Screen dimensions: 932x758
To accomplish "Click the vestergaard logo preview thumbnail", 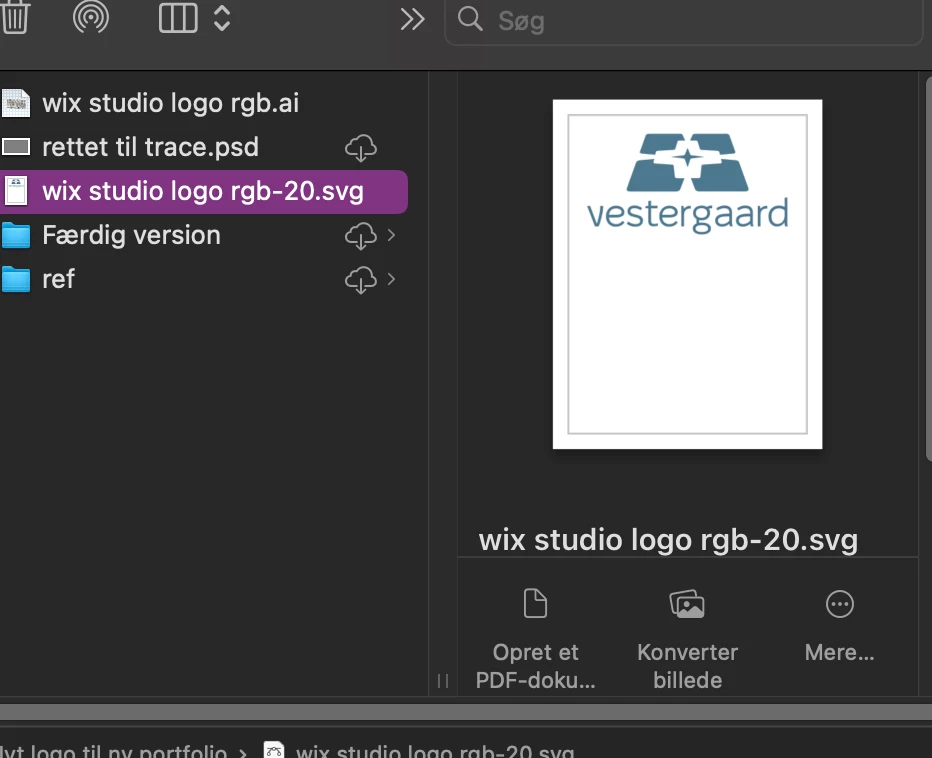I will (x=688, y=274).
